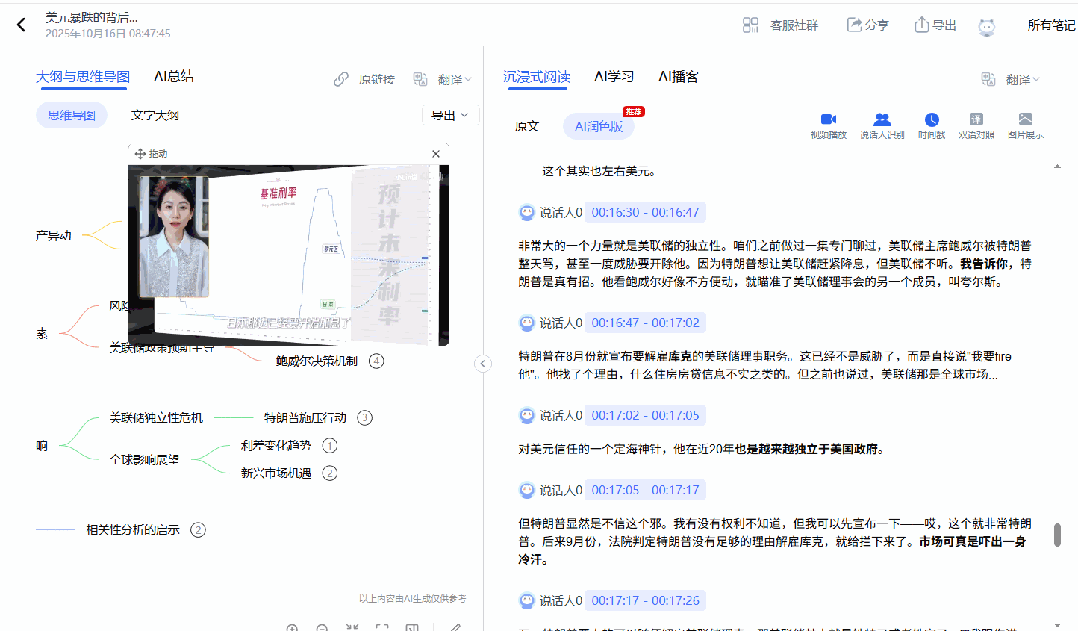The height and width of the screenshot is (631, 1078).
Task: Expand the right panel 翻译 dropdown
Action: [1010, 79]
